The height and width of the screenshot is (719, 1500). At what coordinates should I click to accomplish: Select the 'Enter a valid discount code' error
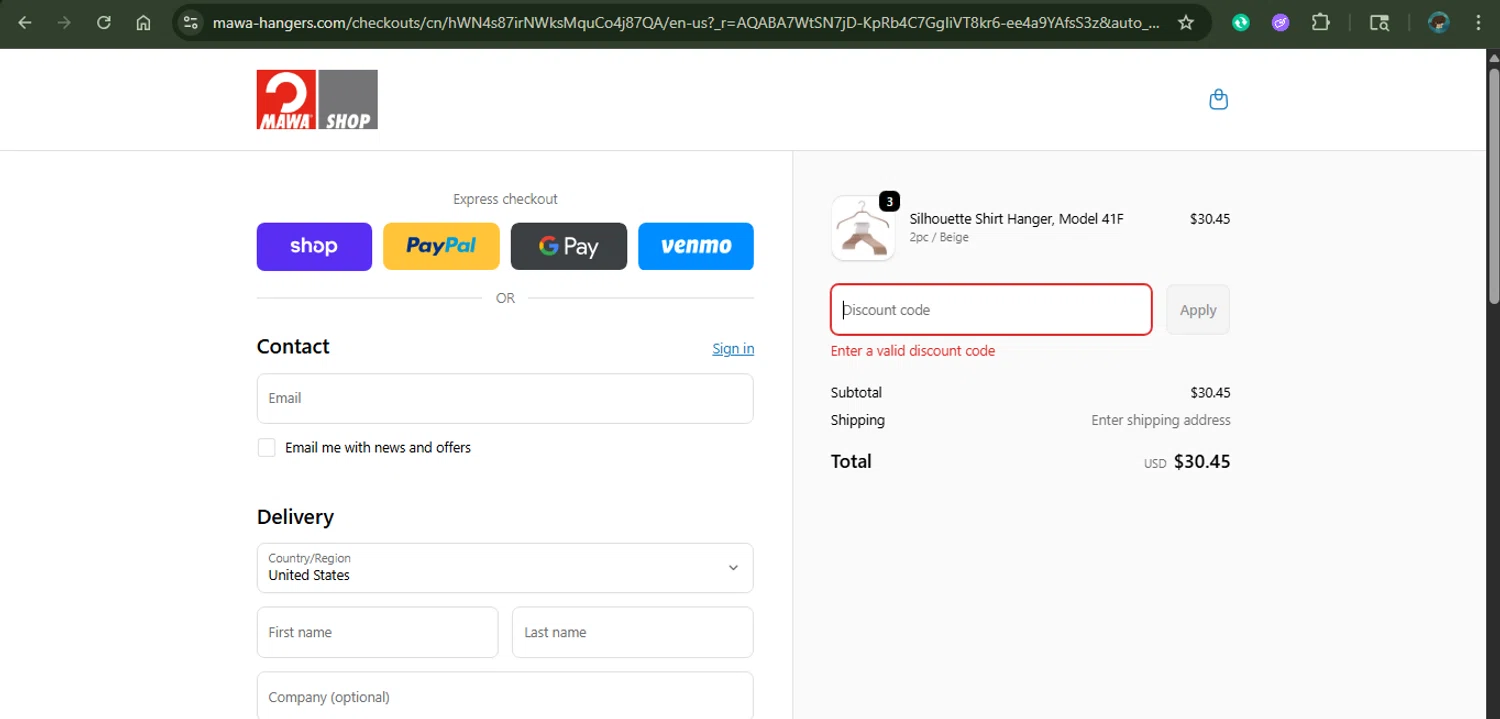pyautogui.click(x=913, y=351)
